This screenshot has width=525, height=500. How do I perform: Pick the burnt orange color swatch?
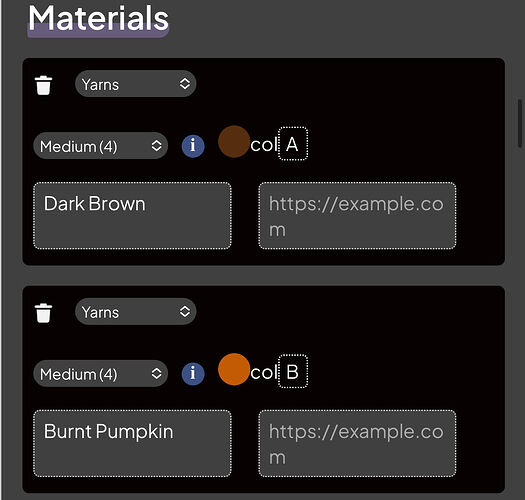click(234, 369)
